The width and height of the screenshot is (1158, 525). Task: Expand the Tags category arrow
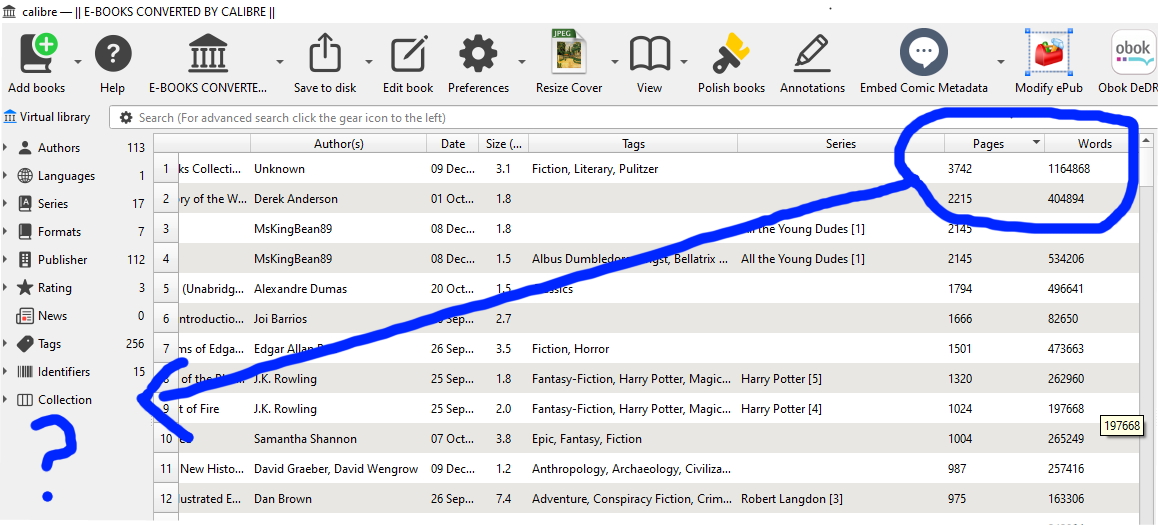5,343
